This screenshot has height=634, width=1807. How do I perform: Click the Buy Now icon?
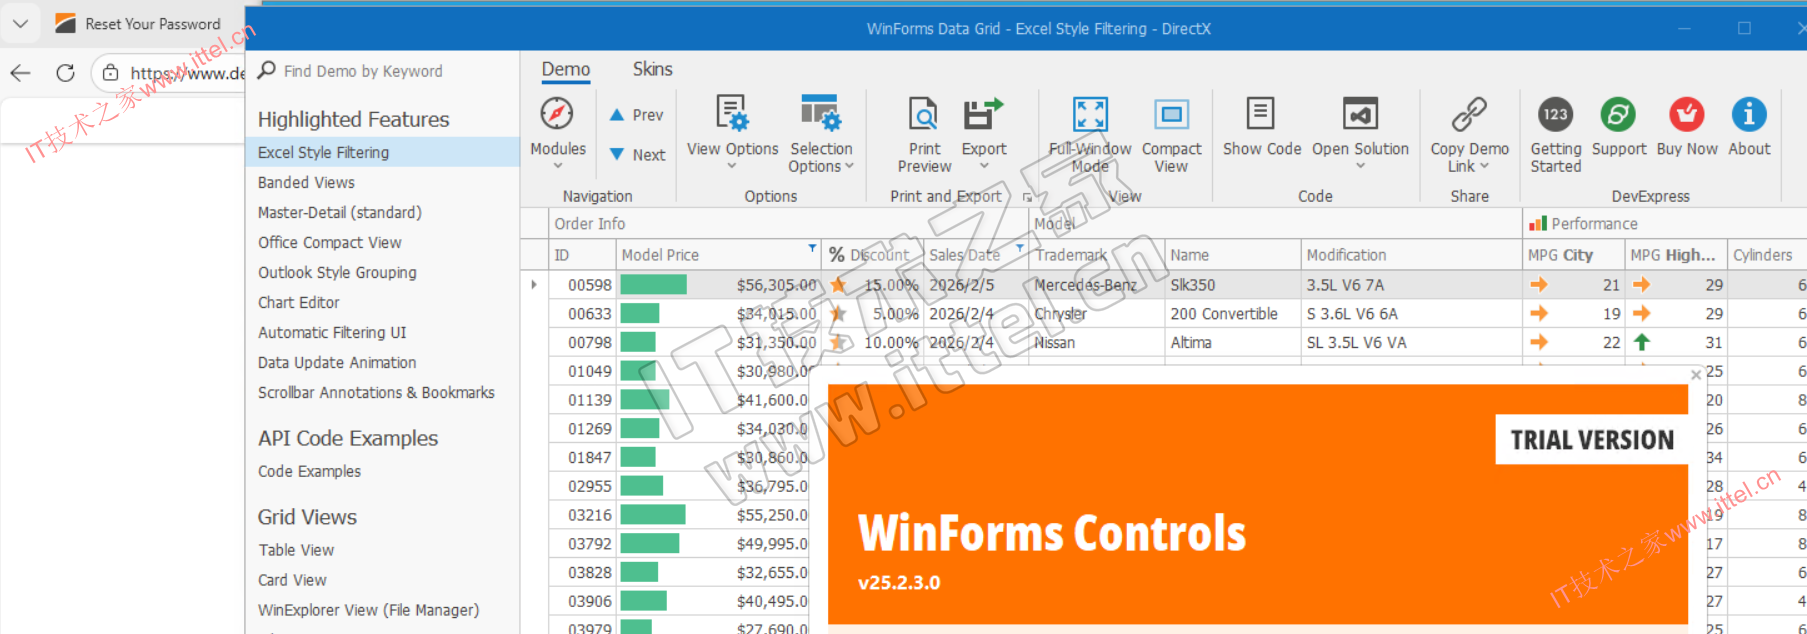(x=1686, y=115)
